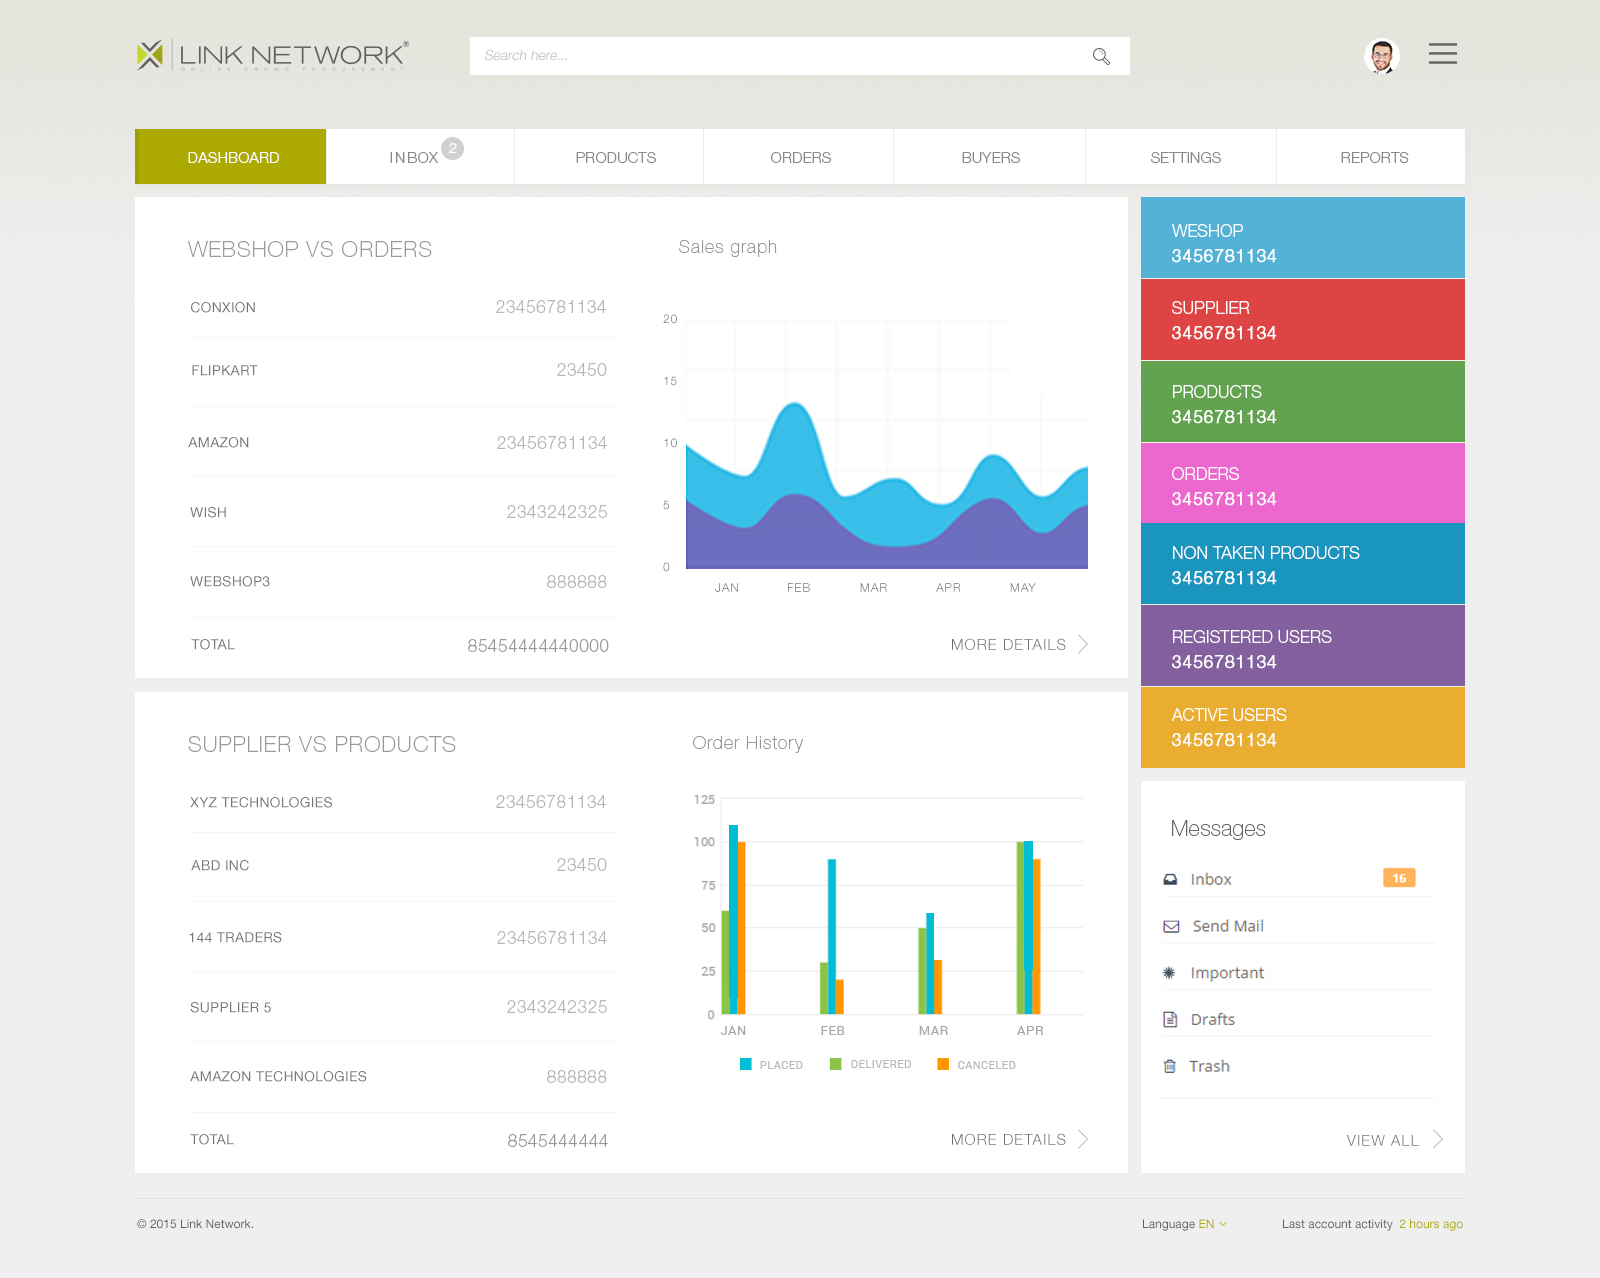Image resolution: width=1600 pixels, height=1278 pixels.
Task: Open View All messages
Action: coord(1394,1140)
